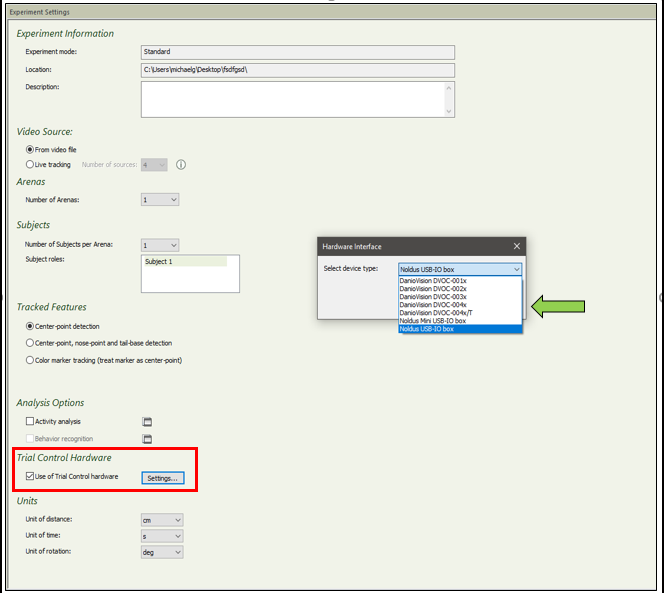Open Activity analysis settings icon

[x=147, y=421]
